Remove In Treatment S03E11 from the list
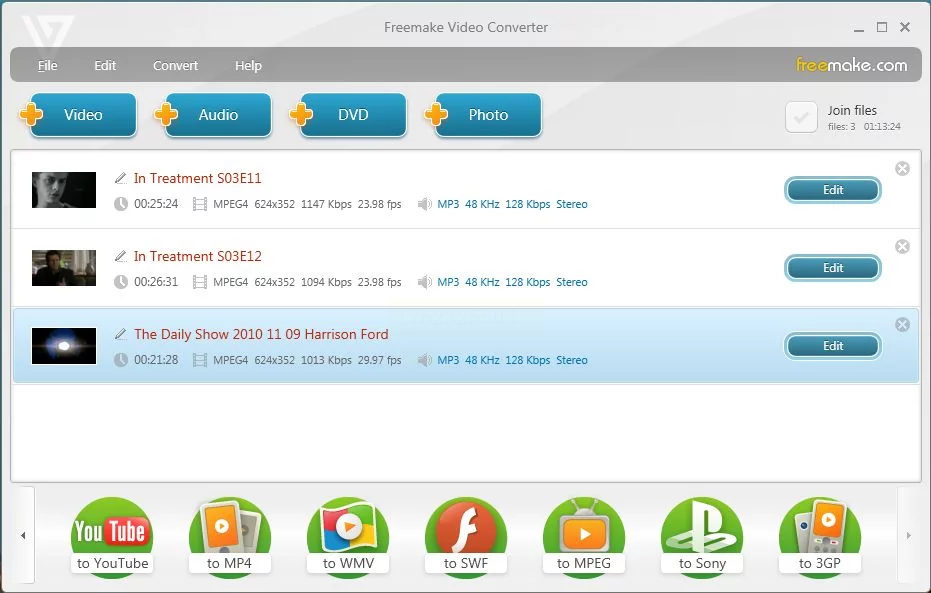This screenshot has width=931, height=593. pyautogui.click(x=902, y=169)
